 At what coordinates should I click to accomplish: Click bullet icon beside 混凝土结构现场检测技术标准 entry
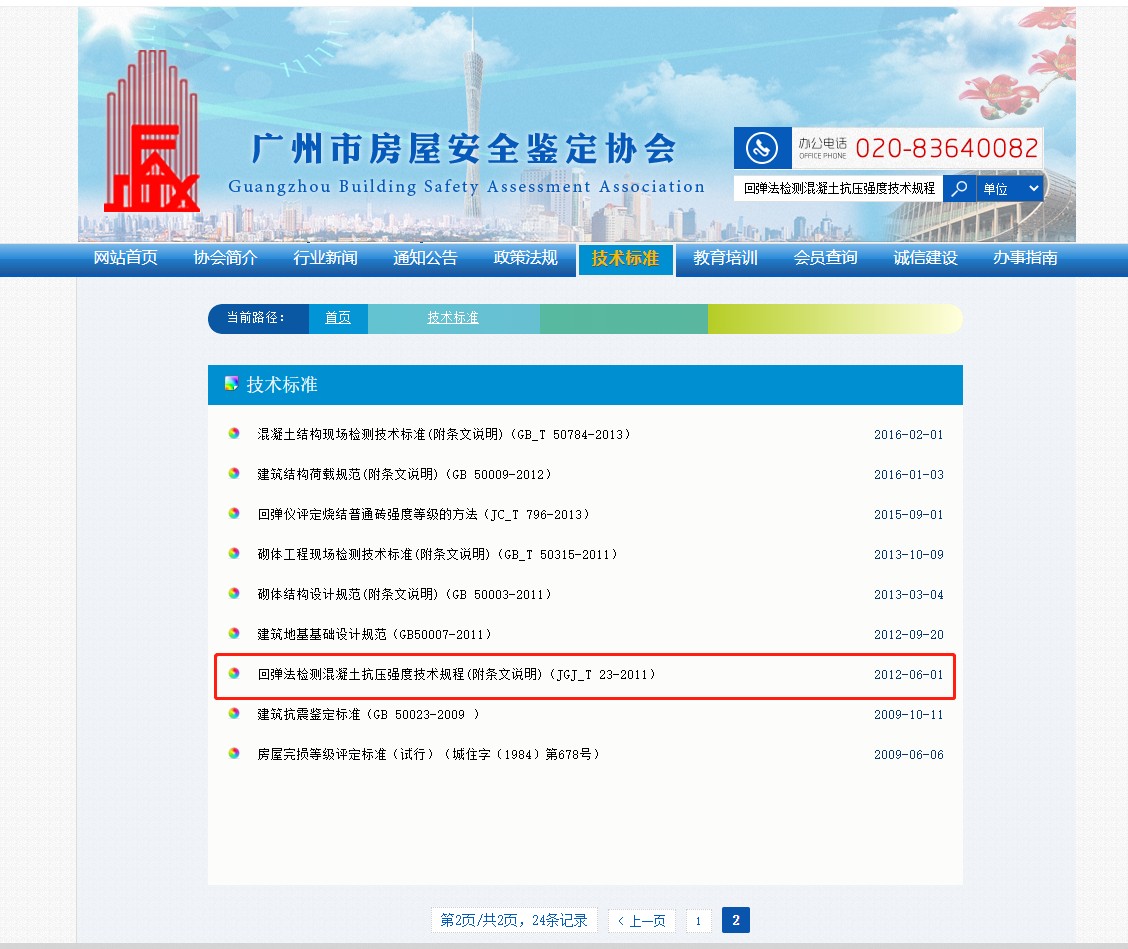pos(232,434)
